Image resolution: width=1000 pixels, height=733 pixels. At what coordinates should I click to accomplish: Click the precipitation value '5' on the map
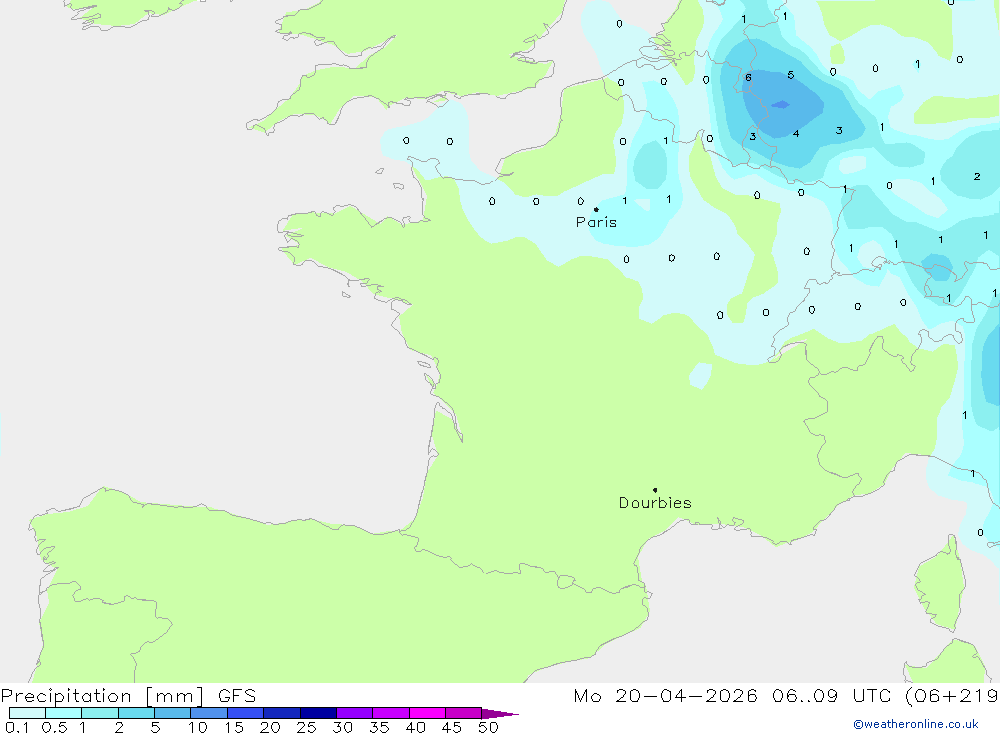pyautogui.click(x=791, y=75)
